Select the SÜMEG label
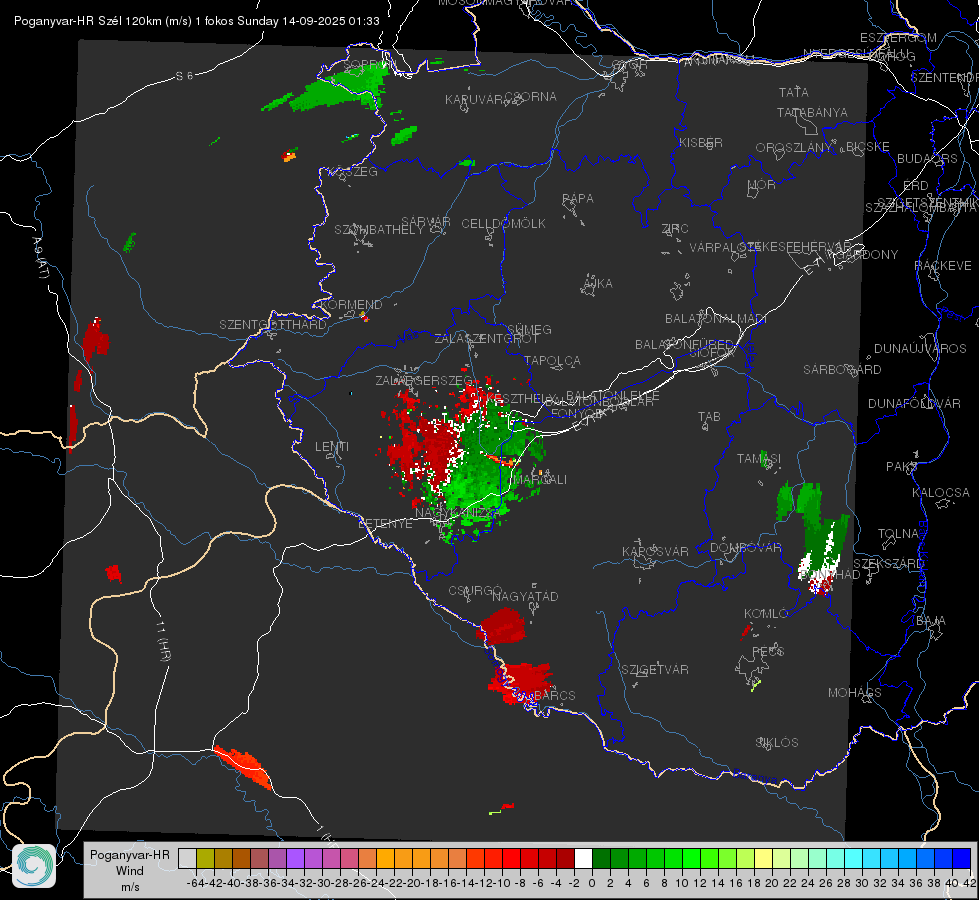979x900 pixels. [529, 329]
